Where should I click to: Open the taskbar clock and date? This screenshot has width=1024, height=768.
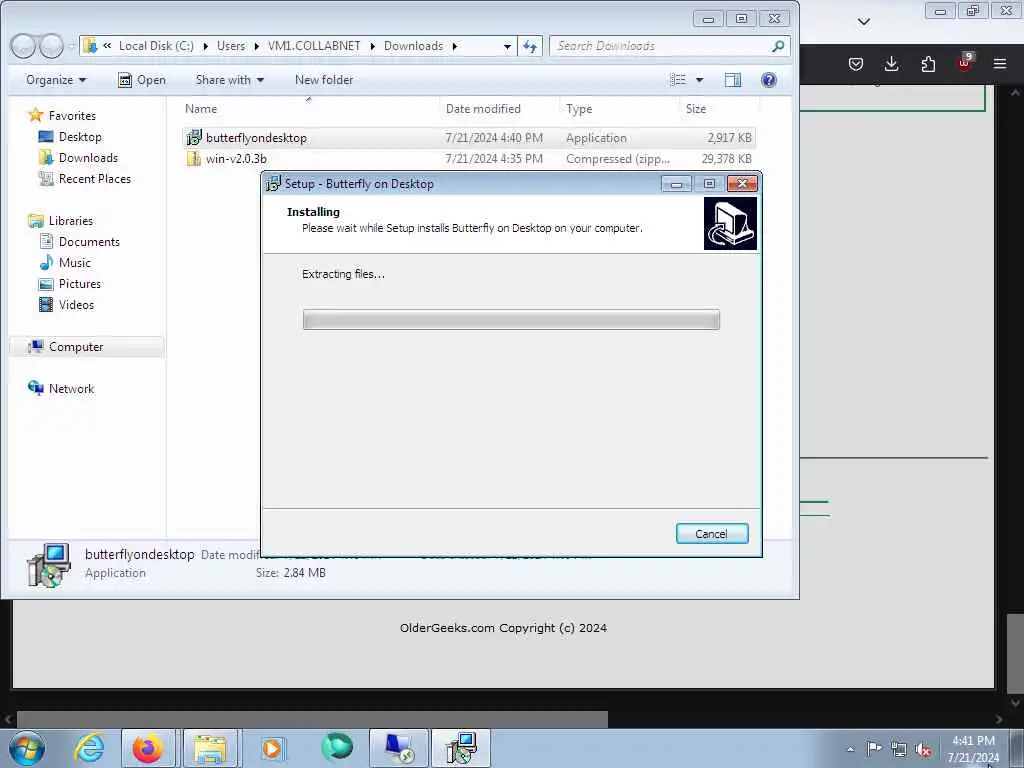coord(973,749)
